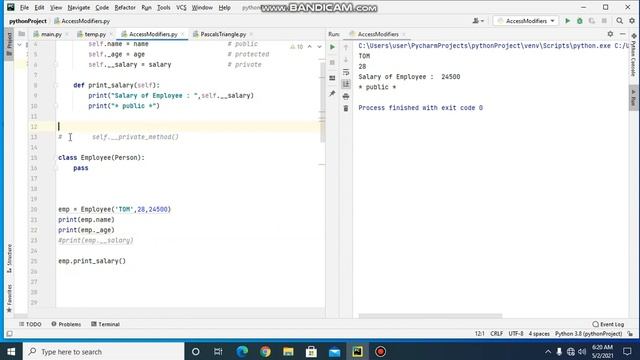Fold print_salary method gutter marker
The image size is (640, 360).
pos(56,85)
